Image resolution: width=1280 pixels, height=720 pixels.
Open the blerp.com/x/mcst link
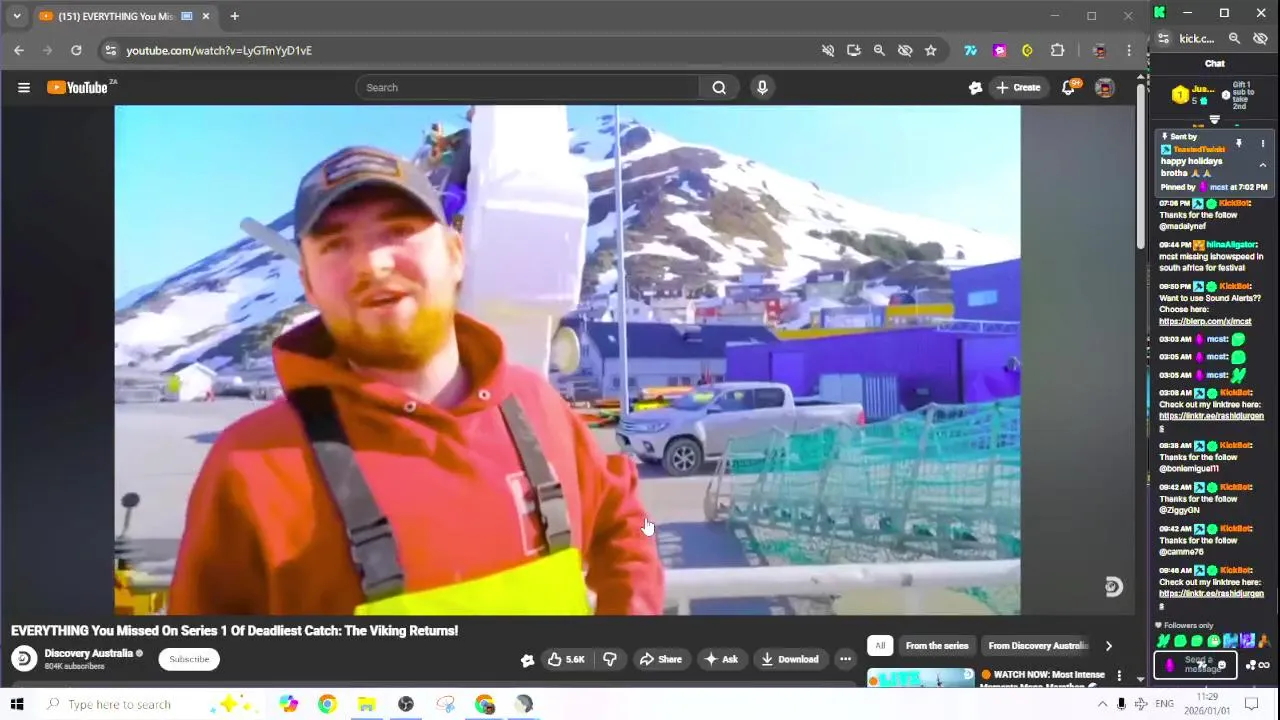pyautogui.click(x=1205, y=322)
